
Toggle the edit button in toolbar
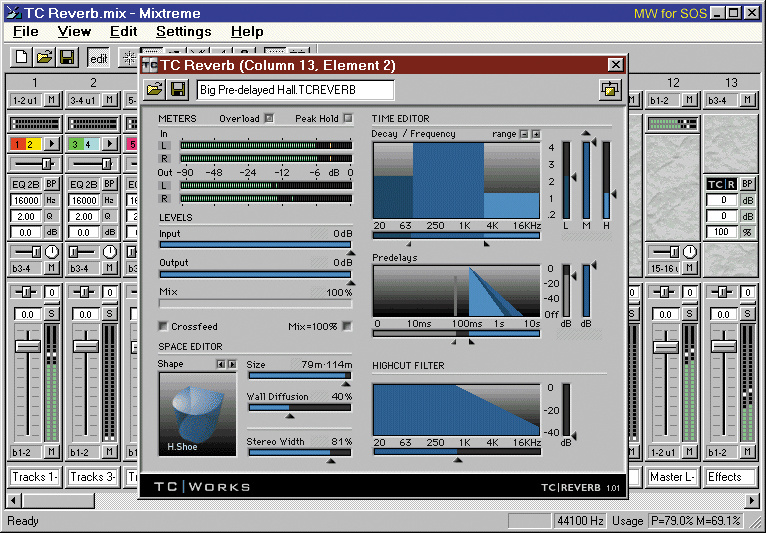(x=98, y=58)
